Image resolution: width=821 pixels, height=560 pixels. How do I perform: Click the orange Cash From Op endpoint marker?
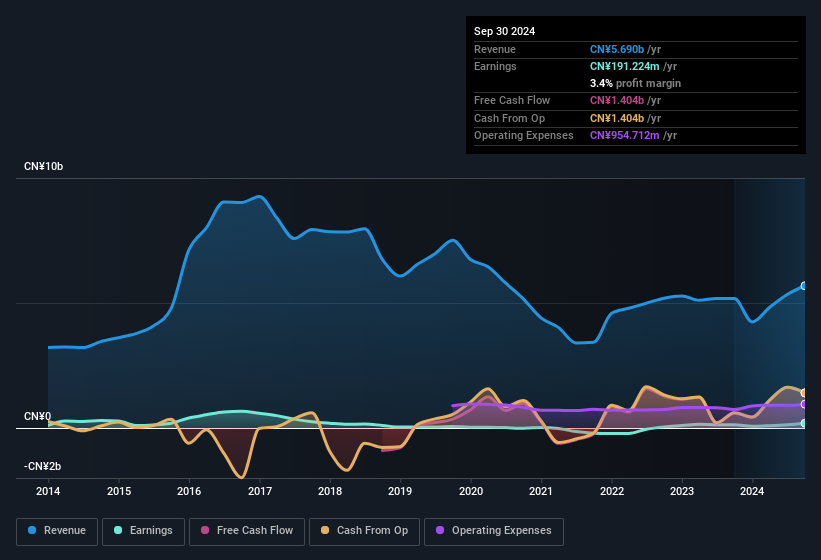click(x=803, y=393)
